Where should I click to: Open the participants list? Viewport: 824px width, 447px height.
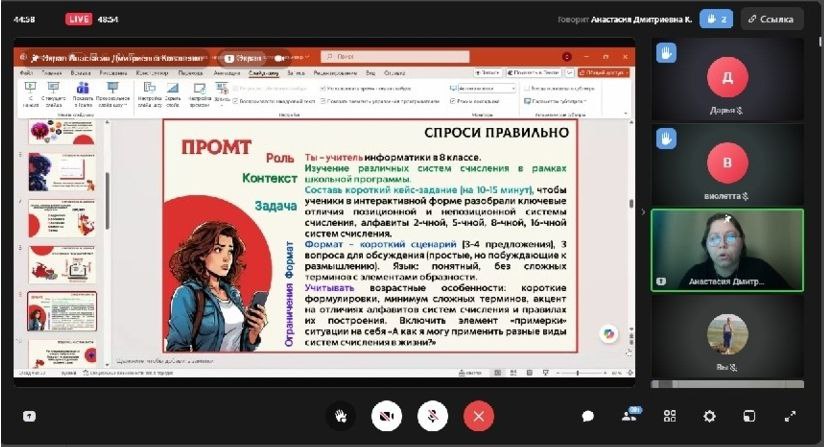click(632, 416)
